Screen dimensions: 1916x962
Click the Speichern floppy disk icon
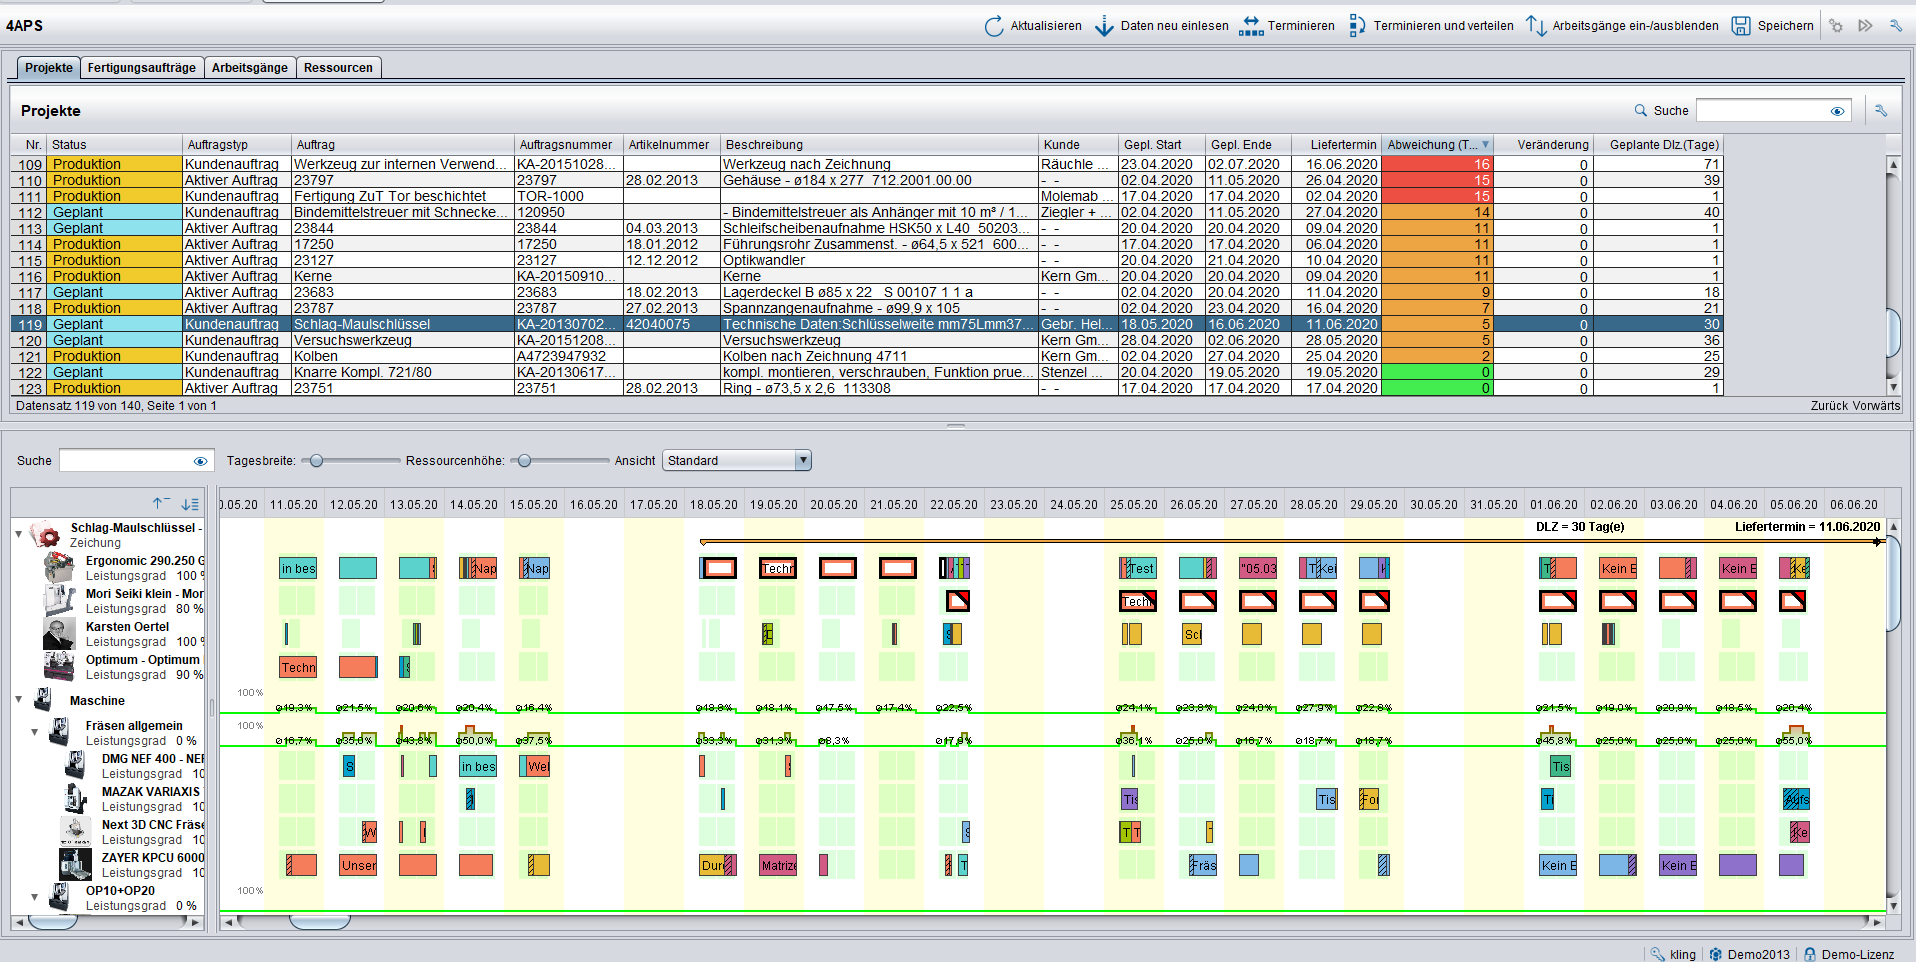[1741, 26]
